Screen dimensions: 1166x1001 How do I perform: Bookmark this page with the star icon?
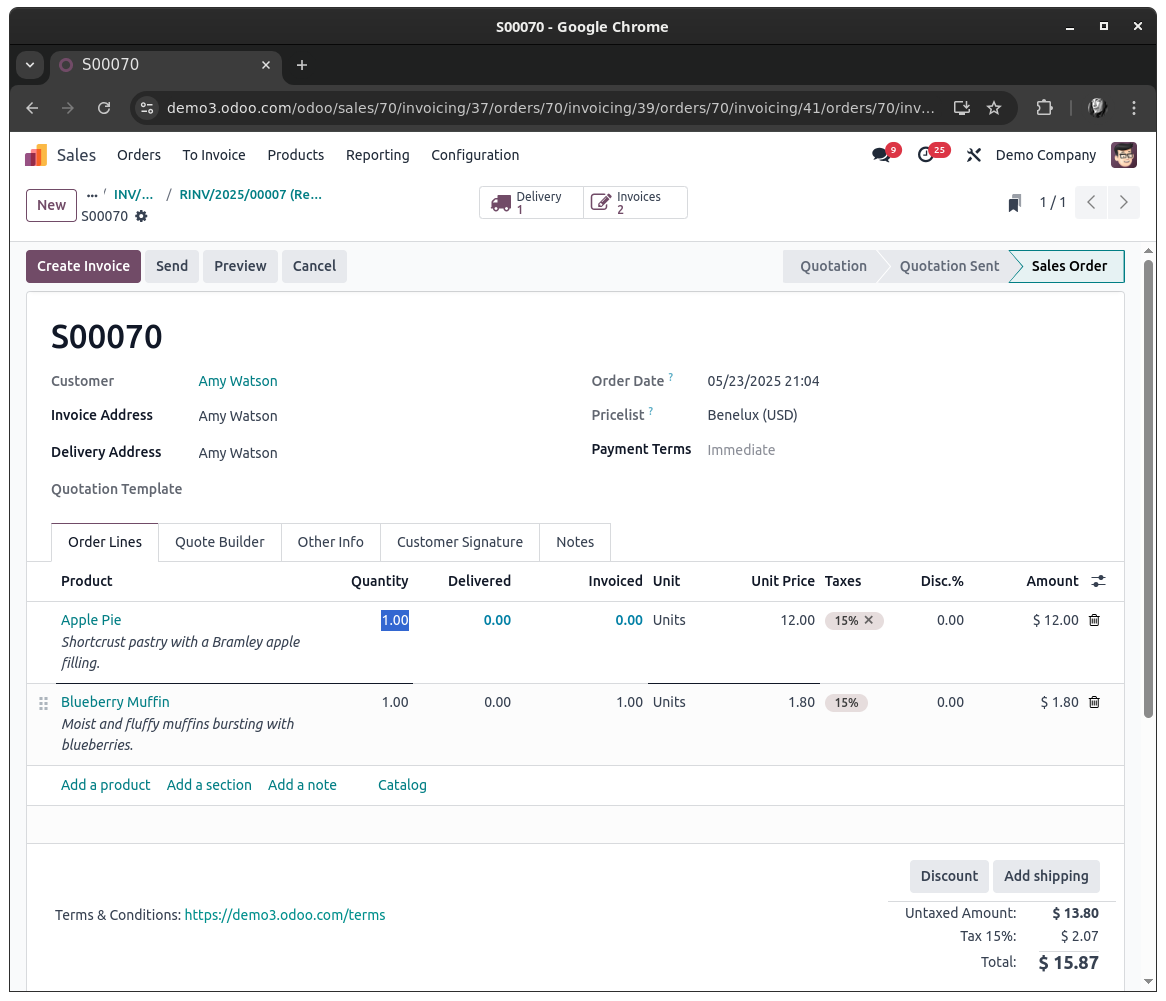click(x=994, y=109)
